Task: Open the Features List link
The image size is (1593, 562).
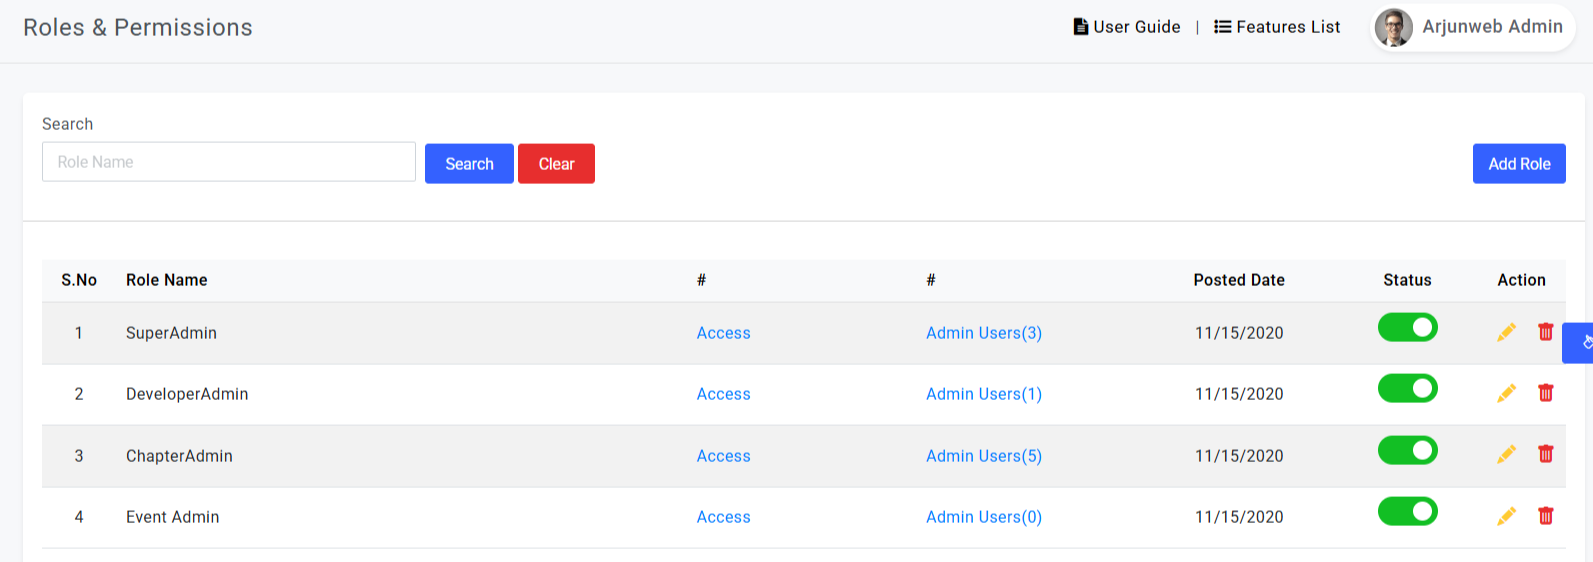Action: tap(1277, 27)
